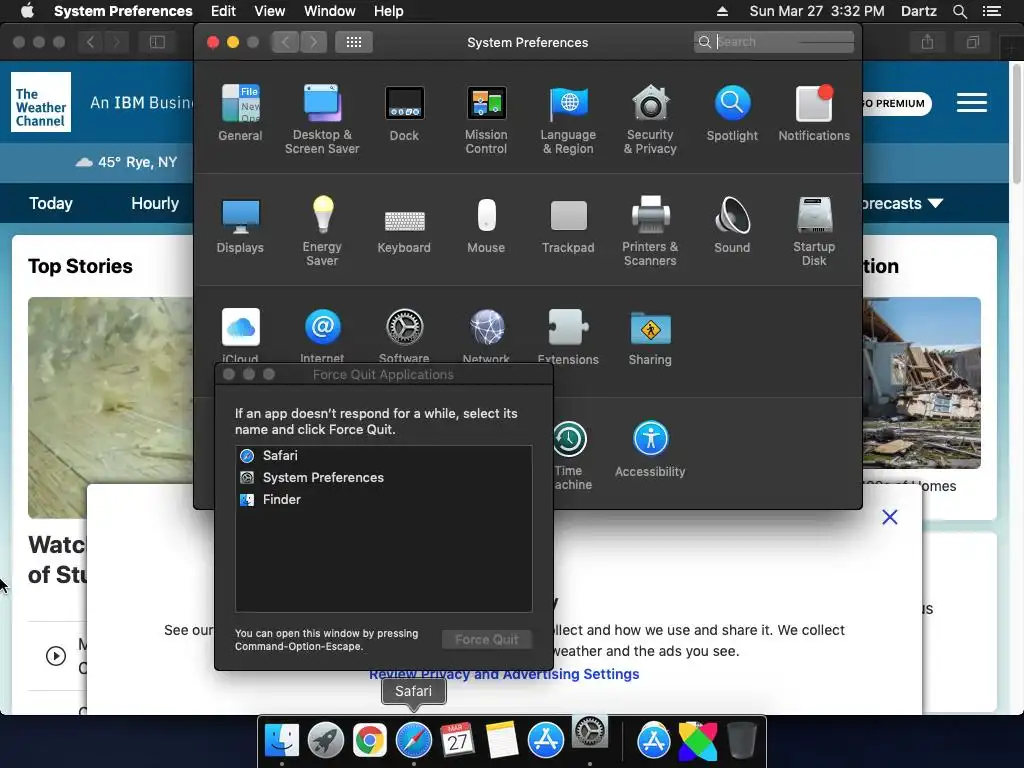The height and width of the screenshot is (768, 1024).
Task: Click the Go Premium button in Safari
Action: tap(896, 103)
